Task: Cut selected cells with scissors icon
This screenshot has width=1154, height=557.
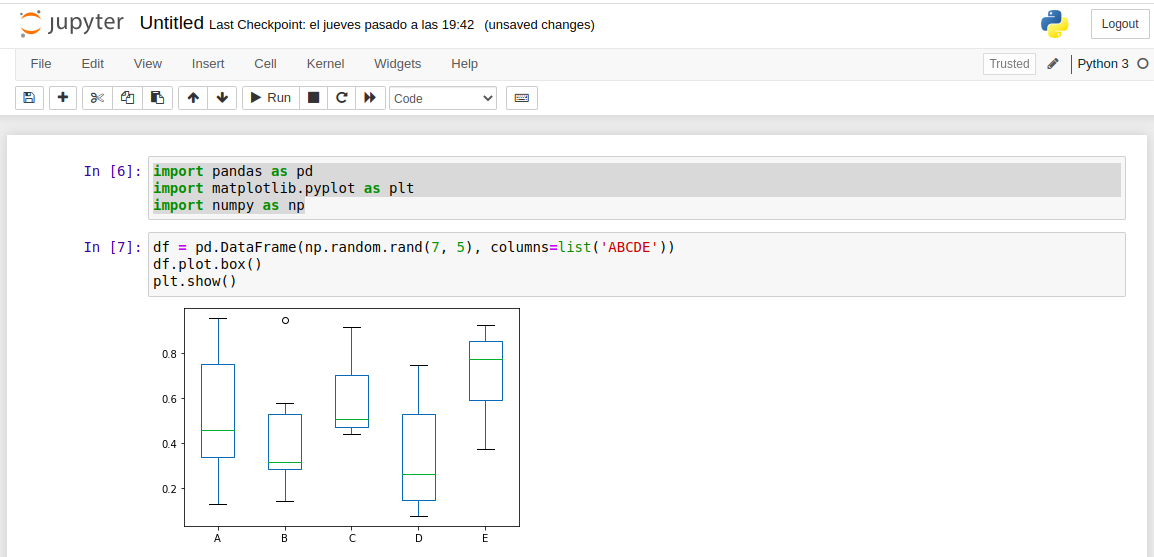Action: (97, 98)
